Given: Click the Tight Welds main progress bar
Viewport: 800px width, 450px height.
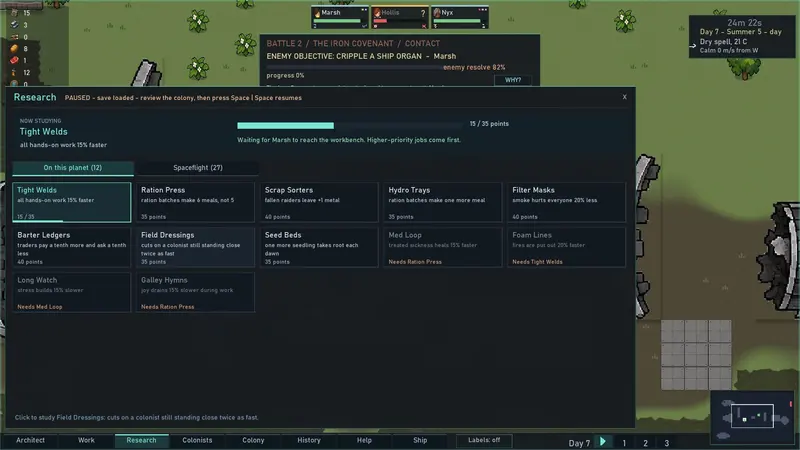Looking at the screenshot, I should pyautogui.click(x=350, y=126).
